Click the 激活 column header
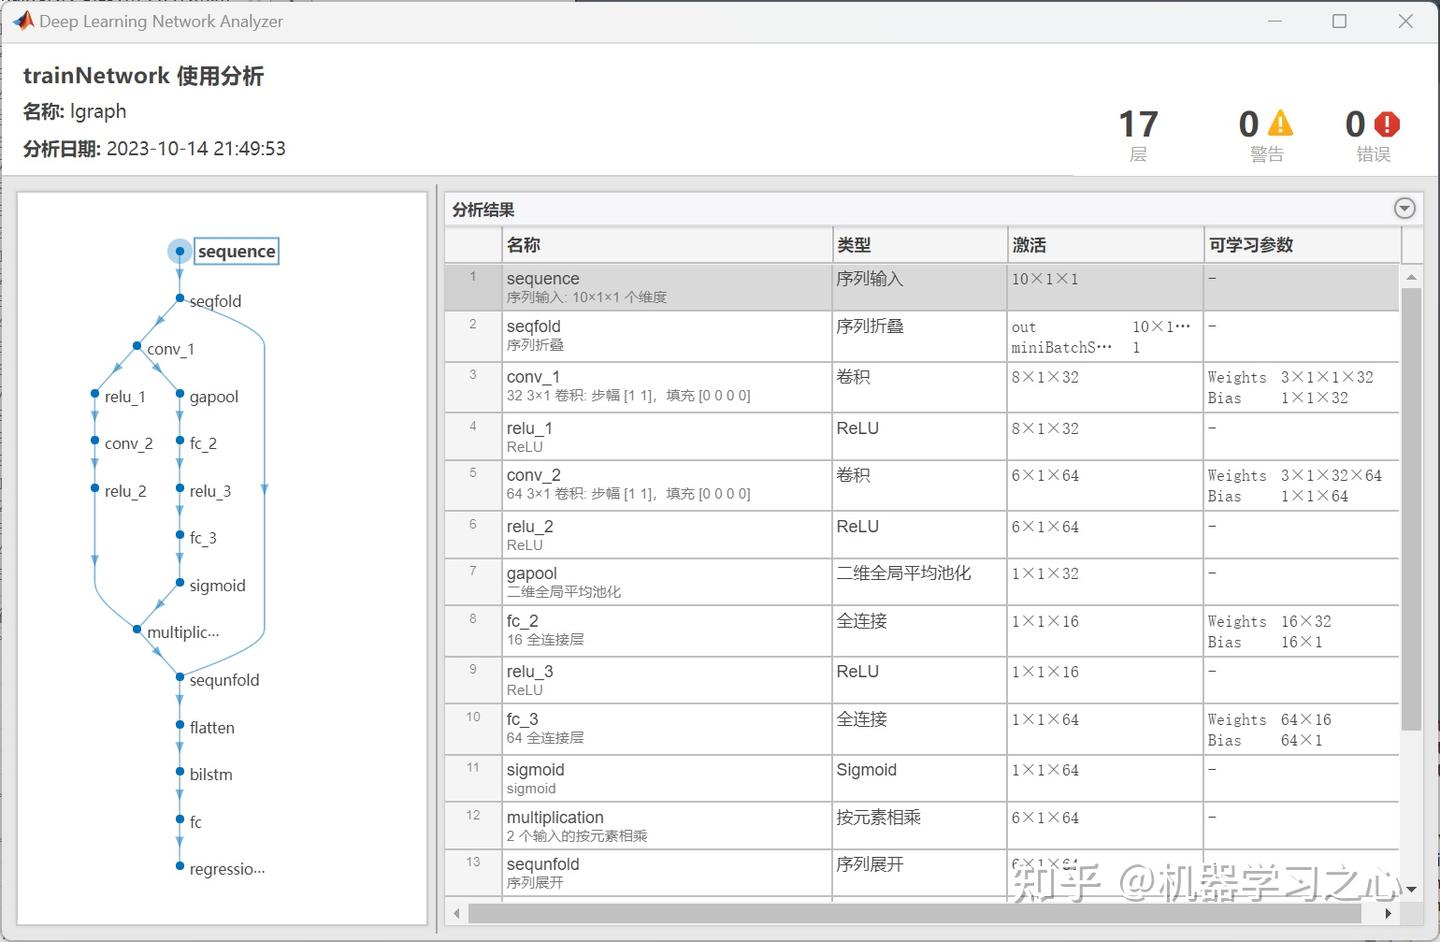Screen dimensions: 1440x942 [x=1105, y=245]
